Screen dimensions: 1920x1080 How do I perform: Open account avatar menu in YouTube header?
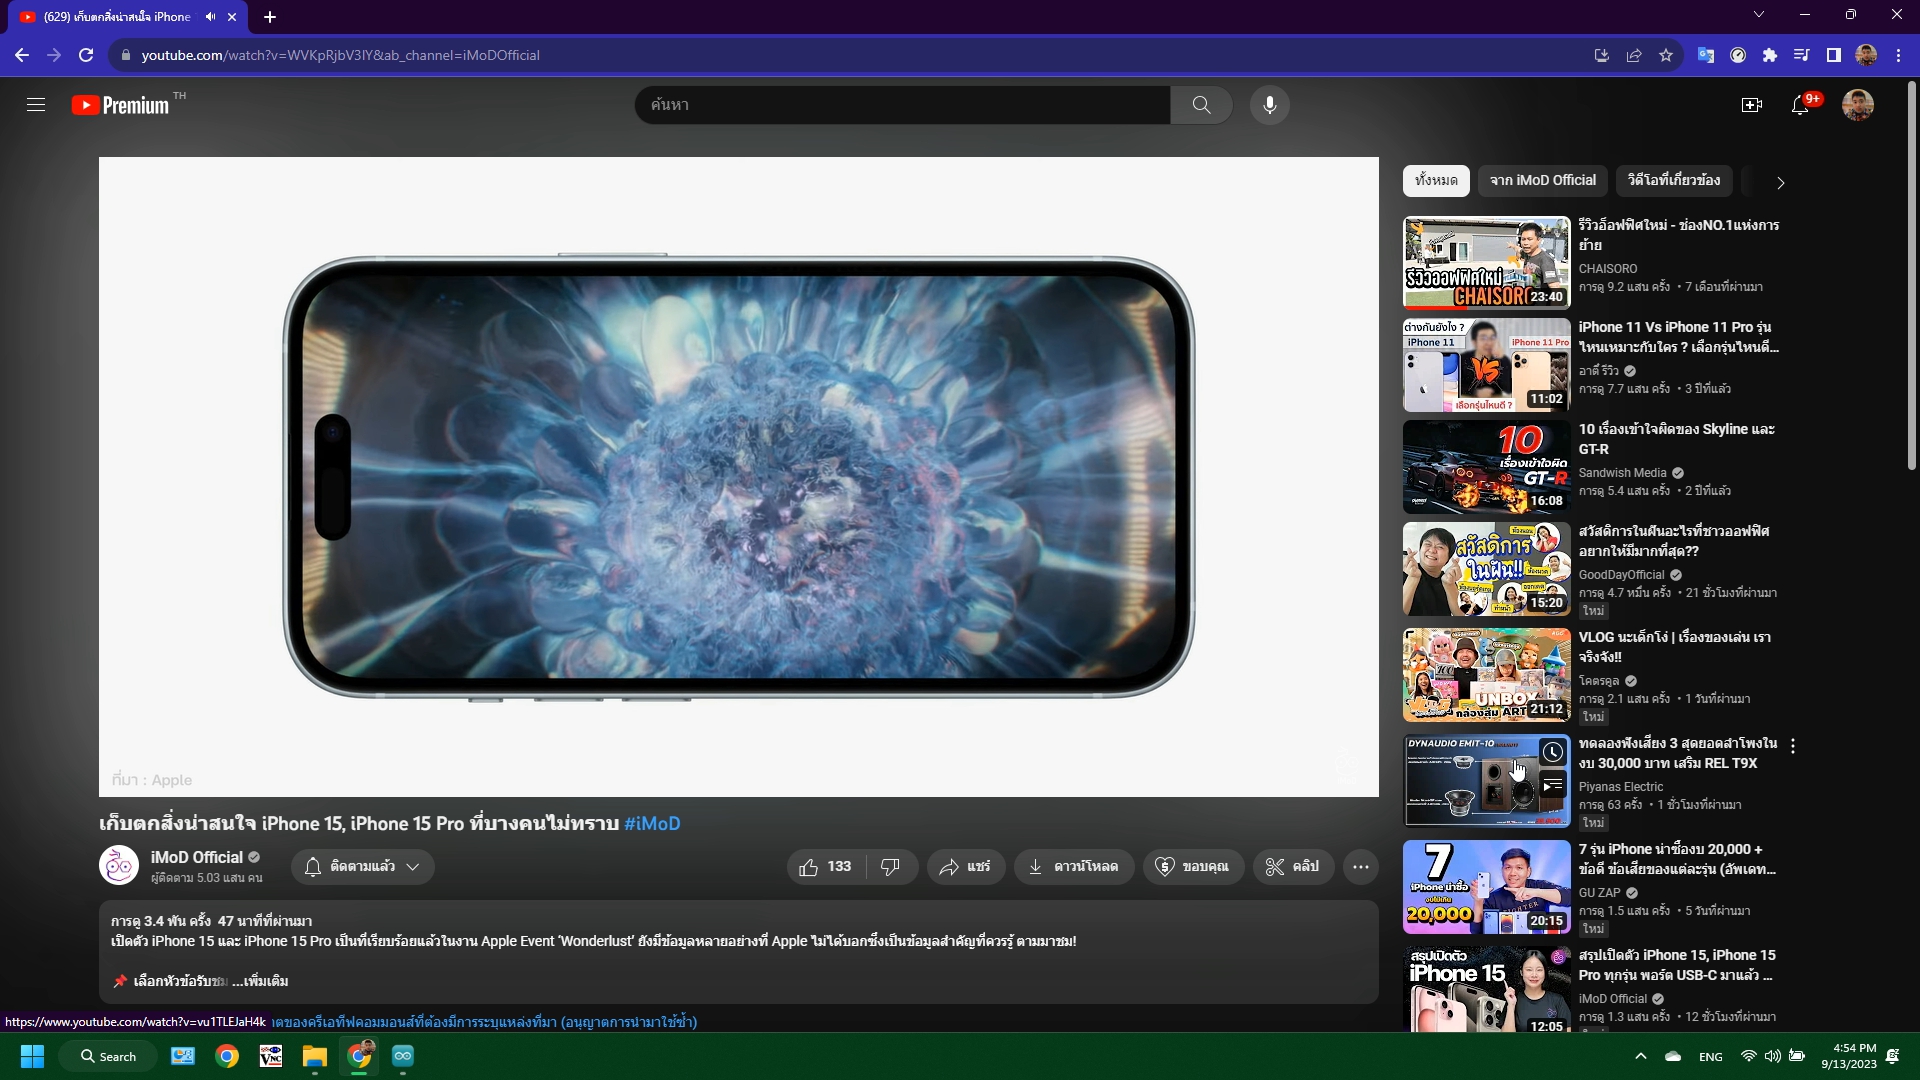[x=1858, y=105]
